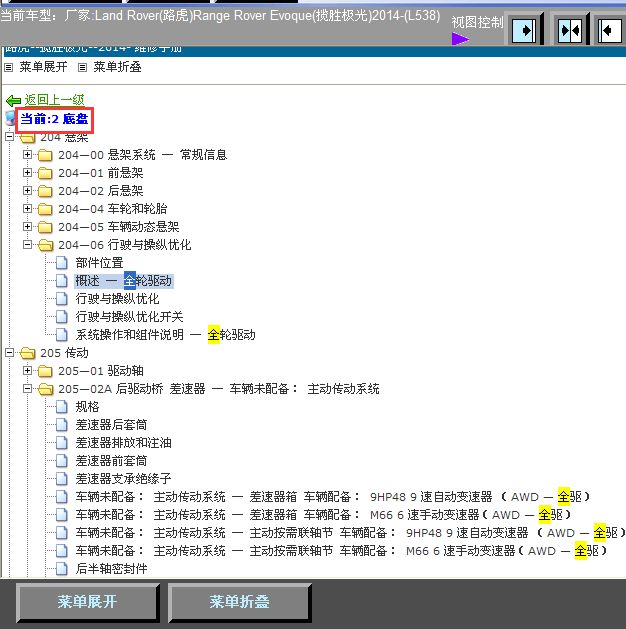Click document icon next to 概述 全轮驱动
Viewport: 626px width, 629px height.
(62, 281)
